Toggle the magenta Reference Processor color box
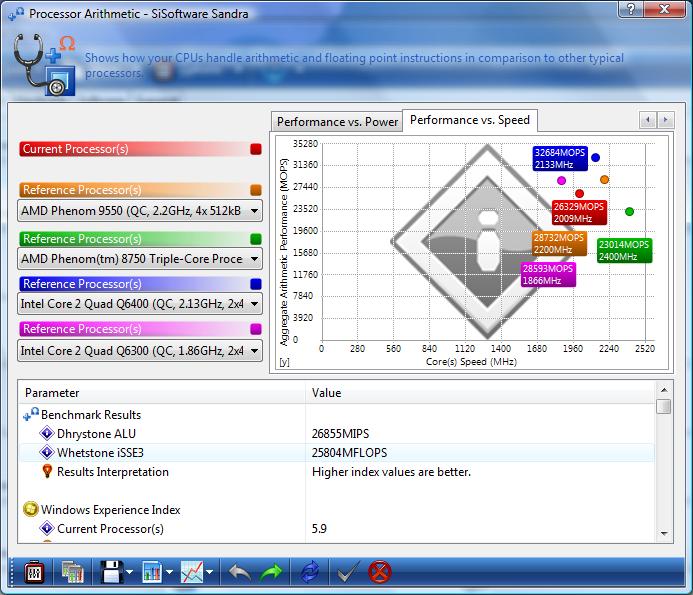The height and width of the screenshot is (595, 693). tap(256, 329)
